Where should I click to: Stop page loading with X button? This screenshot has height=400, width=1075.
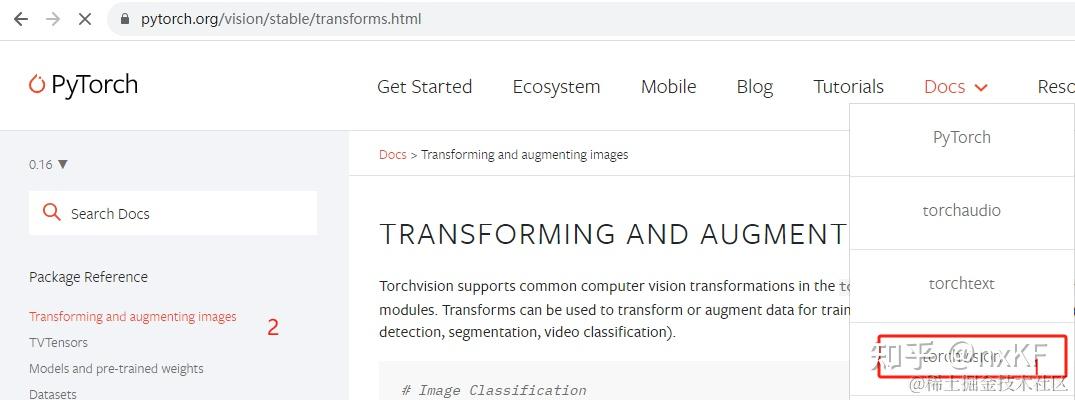pyautogui.click(x=85, y=19)
